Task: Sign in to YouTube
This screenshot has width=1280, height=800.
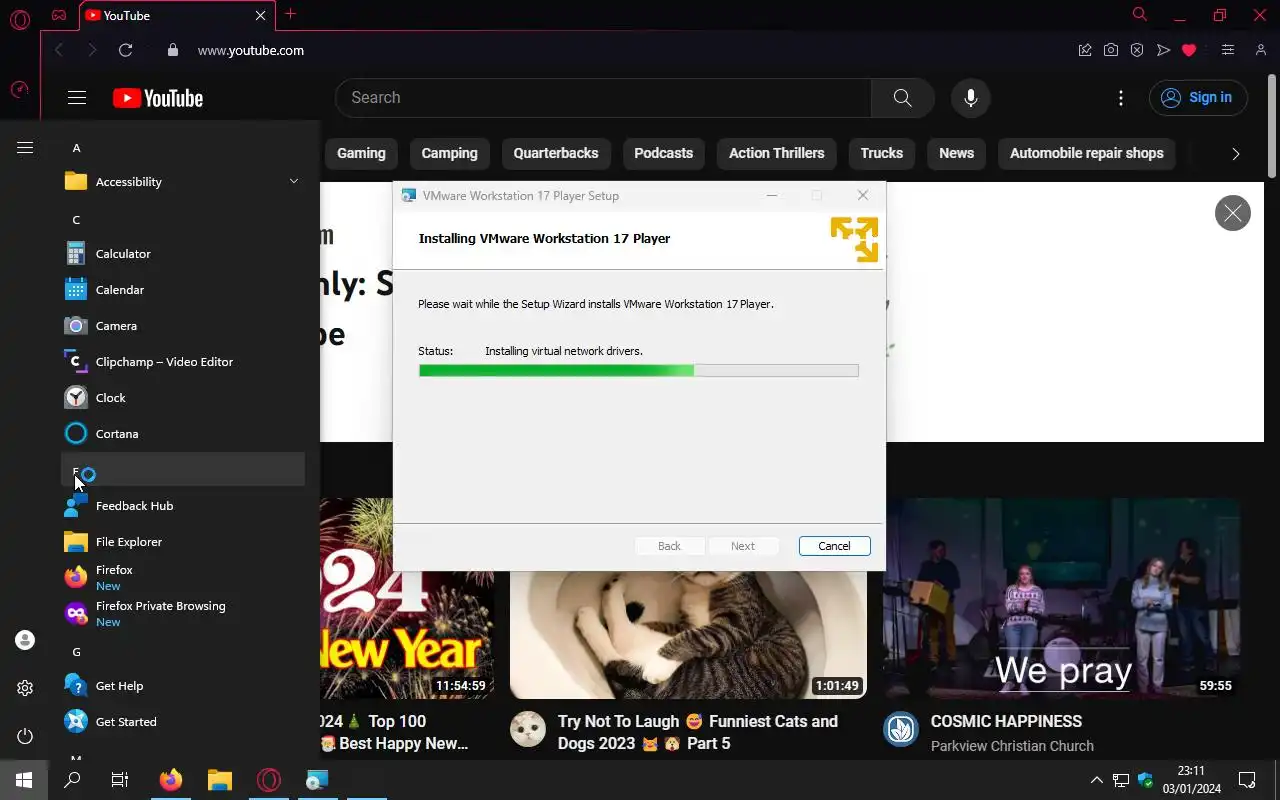Action: coord(1198,98)
